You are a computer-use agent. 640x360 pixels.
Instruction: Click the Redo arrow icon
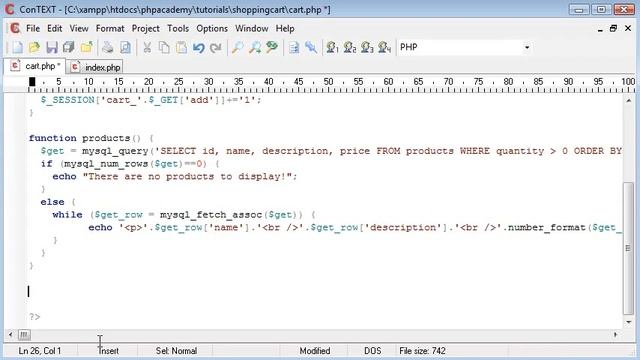(216, 47)
